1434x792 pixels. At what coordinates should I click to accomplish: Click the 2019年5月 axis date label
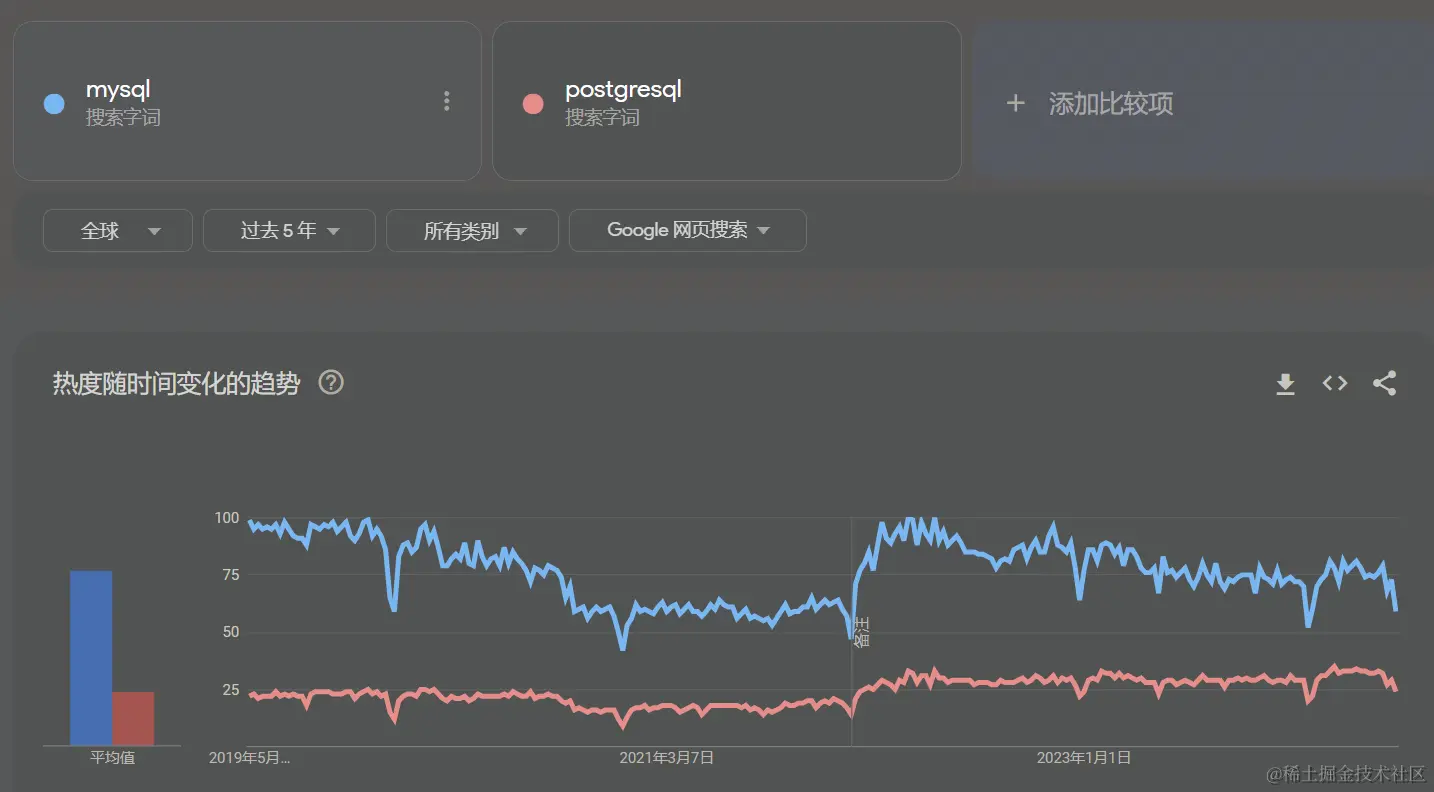tap(249, 758)
